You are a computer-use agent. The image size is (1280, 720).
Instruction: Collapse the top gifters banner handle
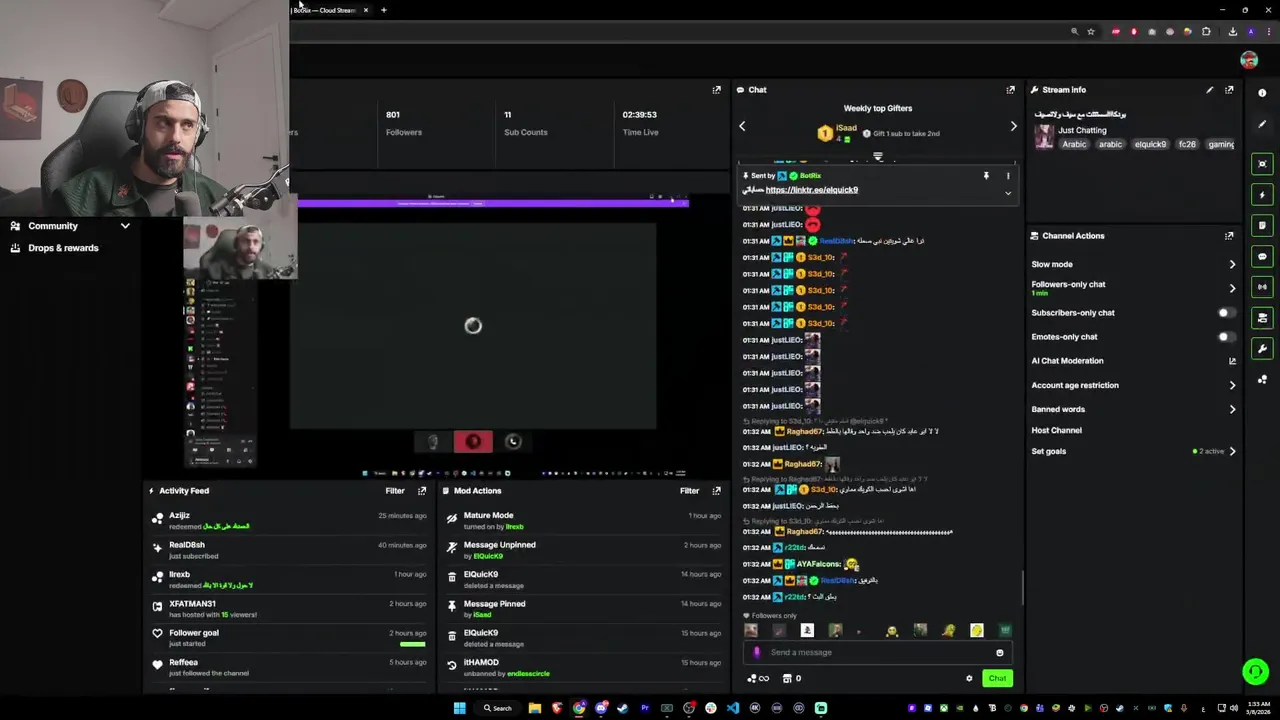pyautogui.click(x=878, y=157)
